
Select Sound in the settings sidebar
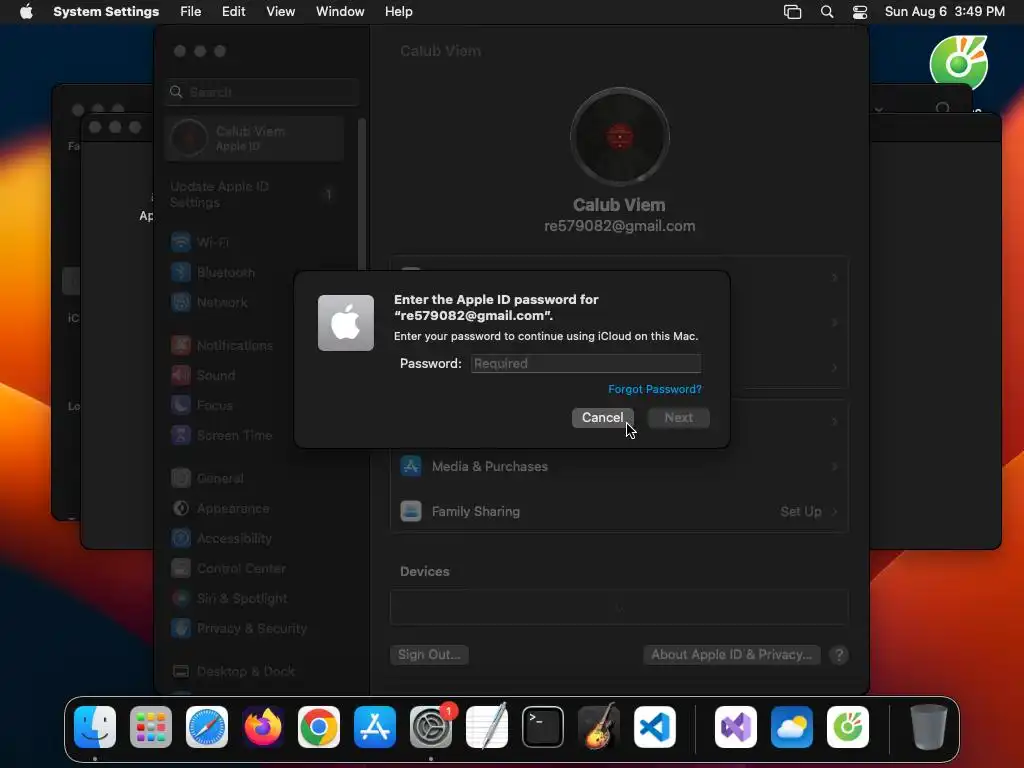[255, 376]
